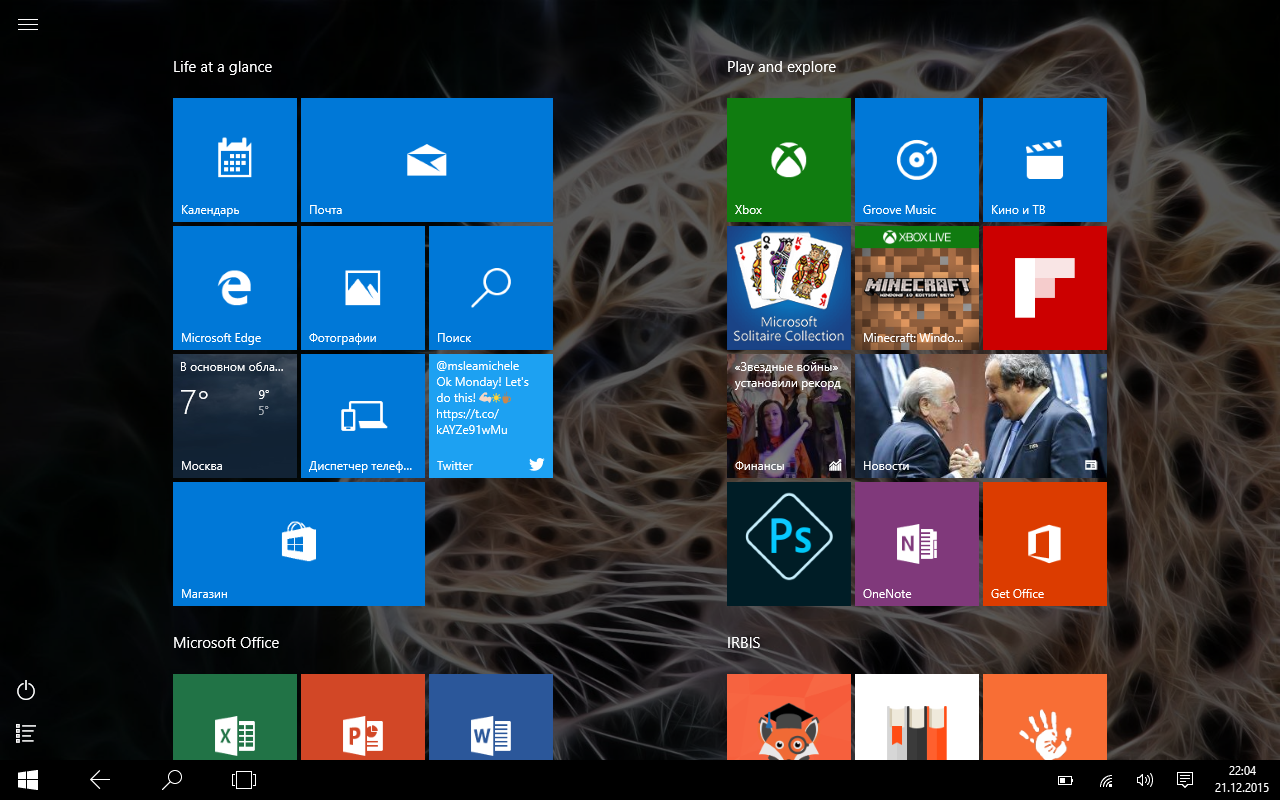The image size is (1280, 800).
Task: Open the Кино и ТВ tile
Action: click(1045, 159)
